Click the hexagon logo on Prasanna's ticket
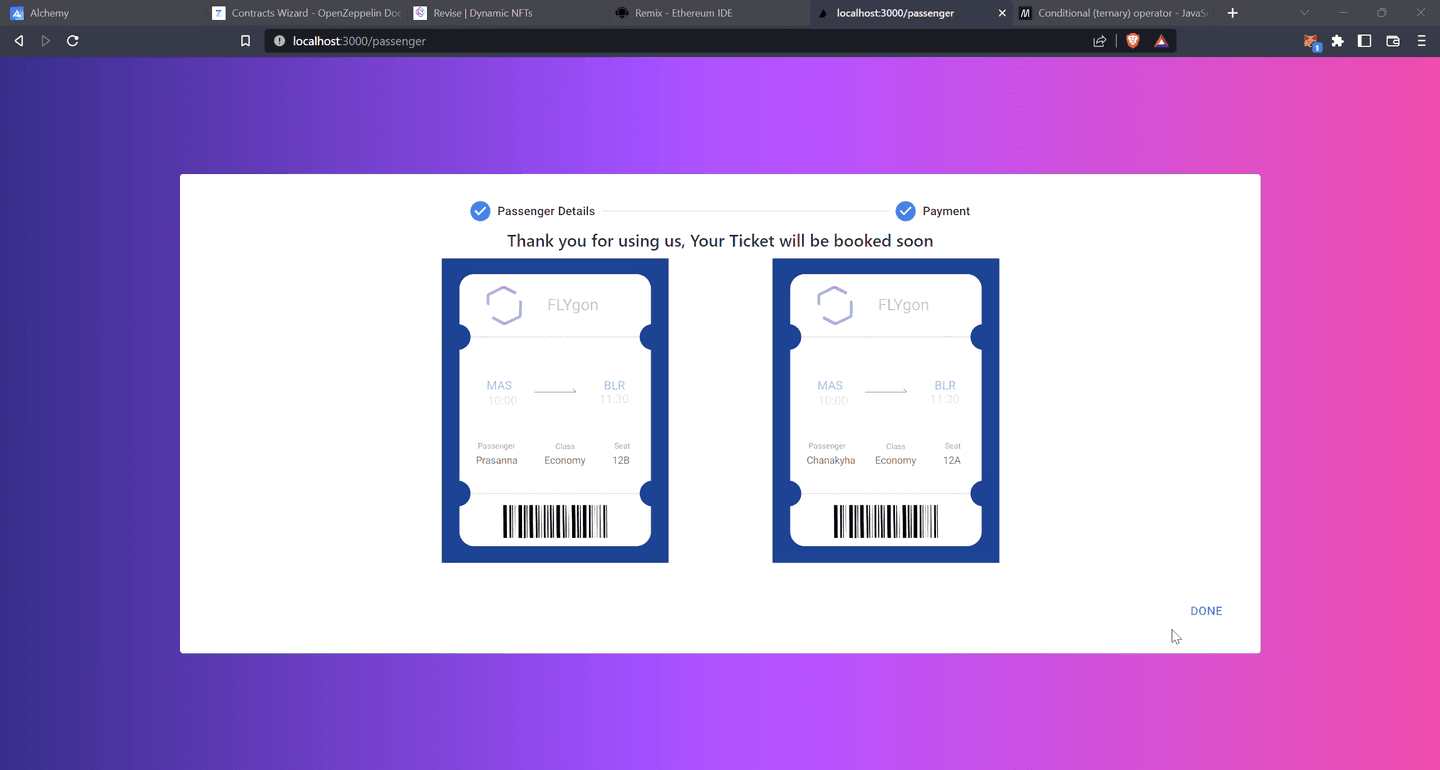The width and height of the screenshot is (1440, 770). pos(504,305)
